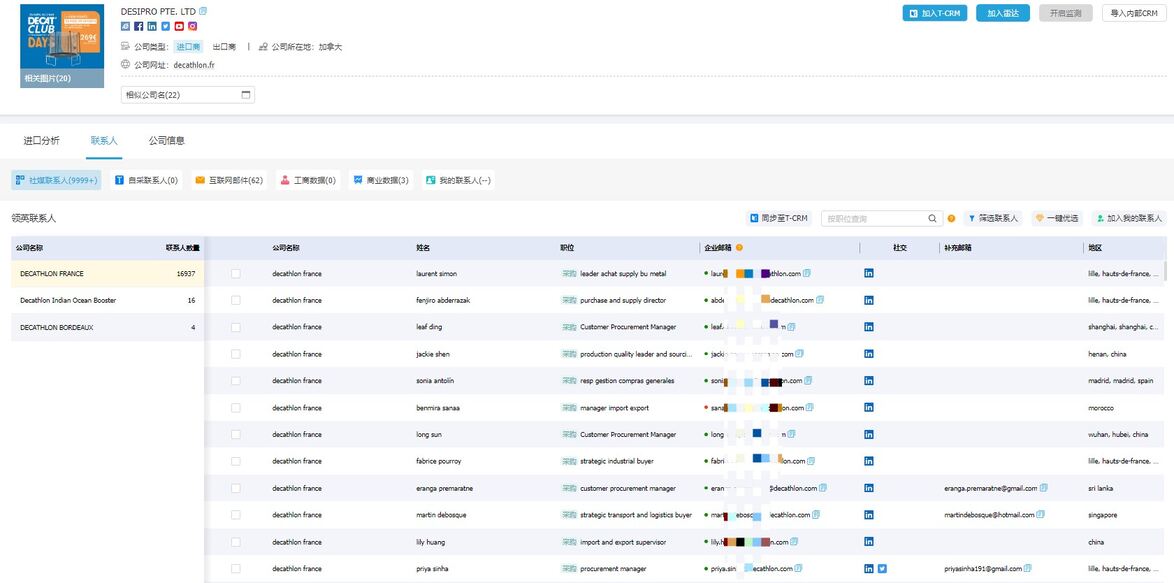Open LinkedIn profile of sonia antolin
1174x583 pixels.
coord(869,381)
